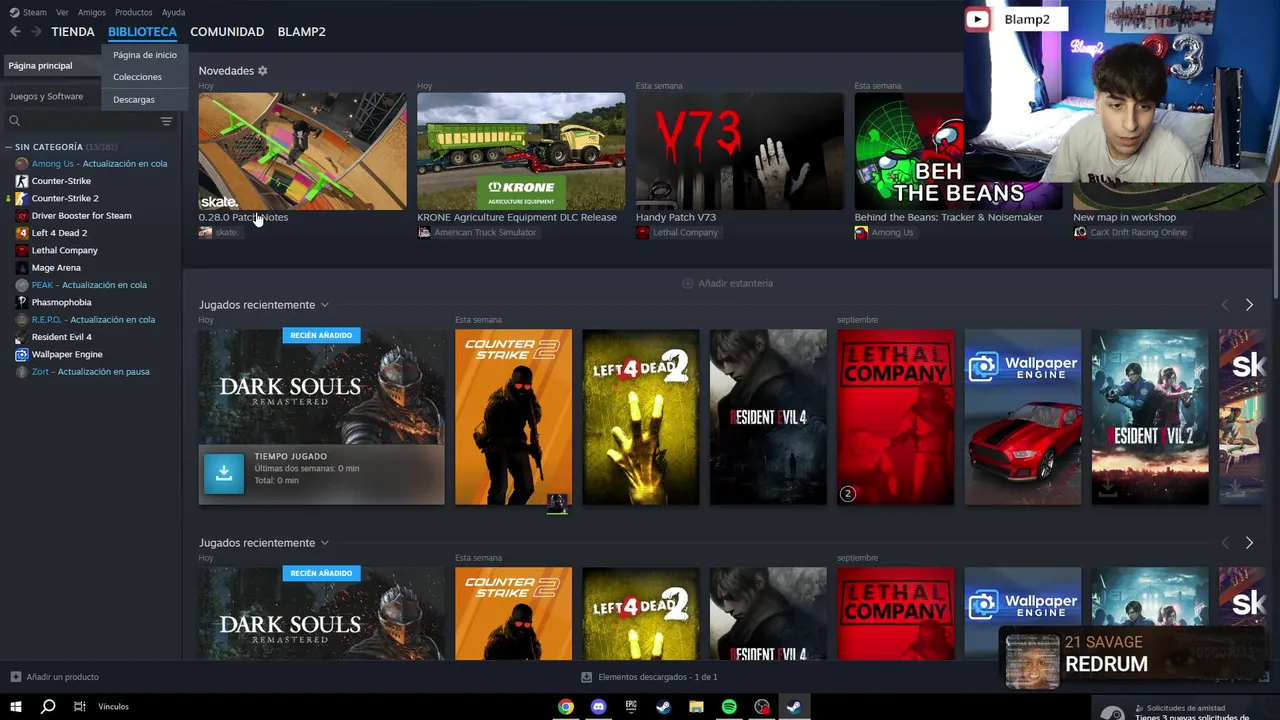The width and height of the screenshot is (1280, 720).
Task: Open the Novedades settings gear
Action: [x=263, y=71]
